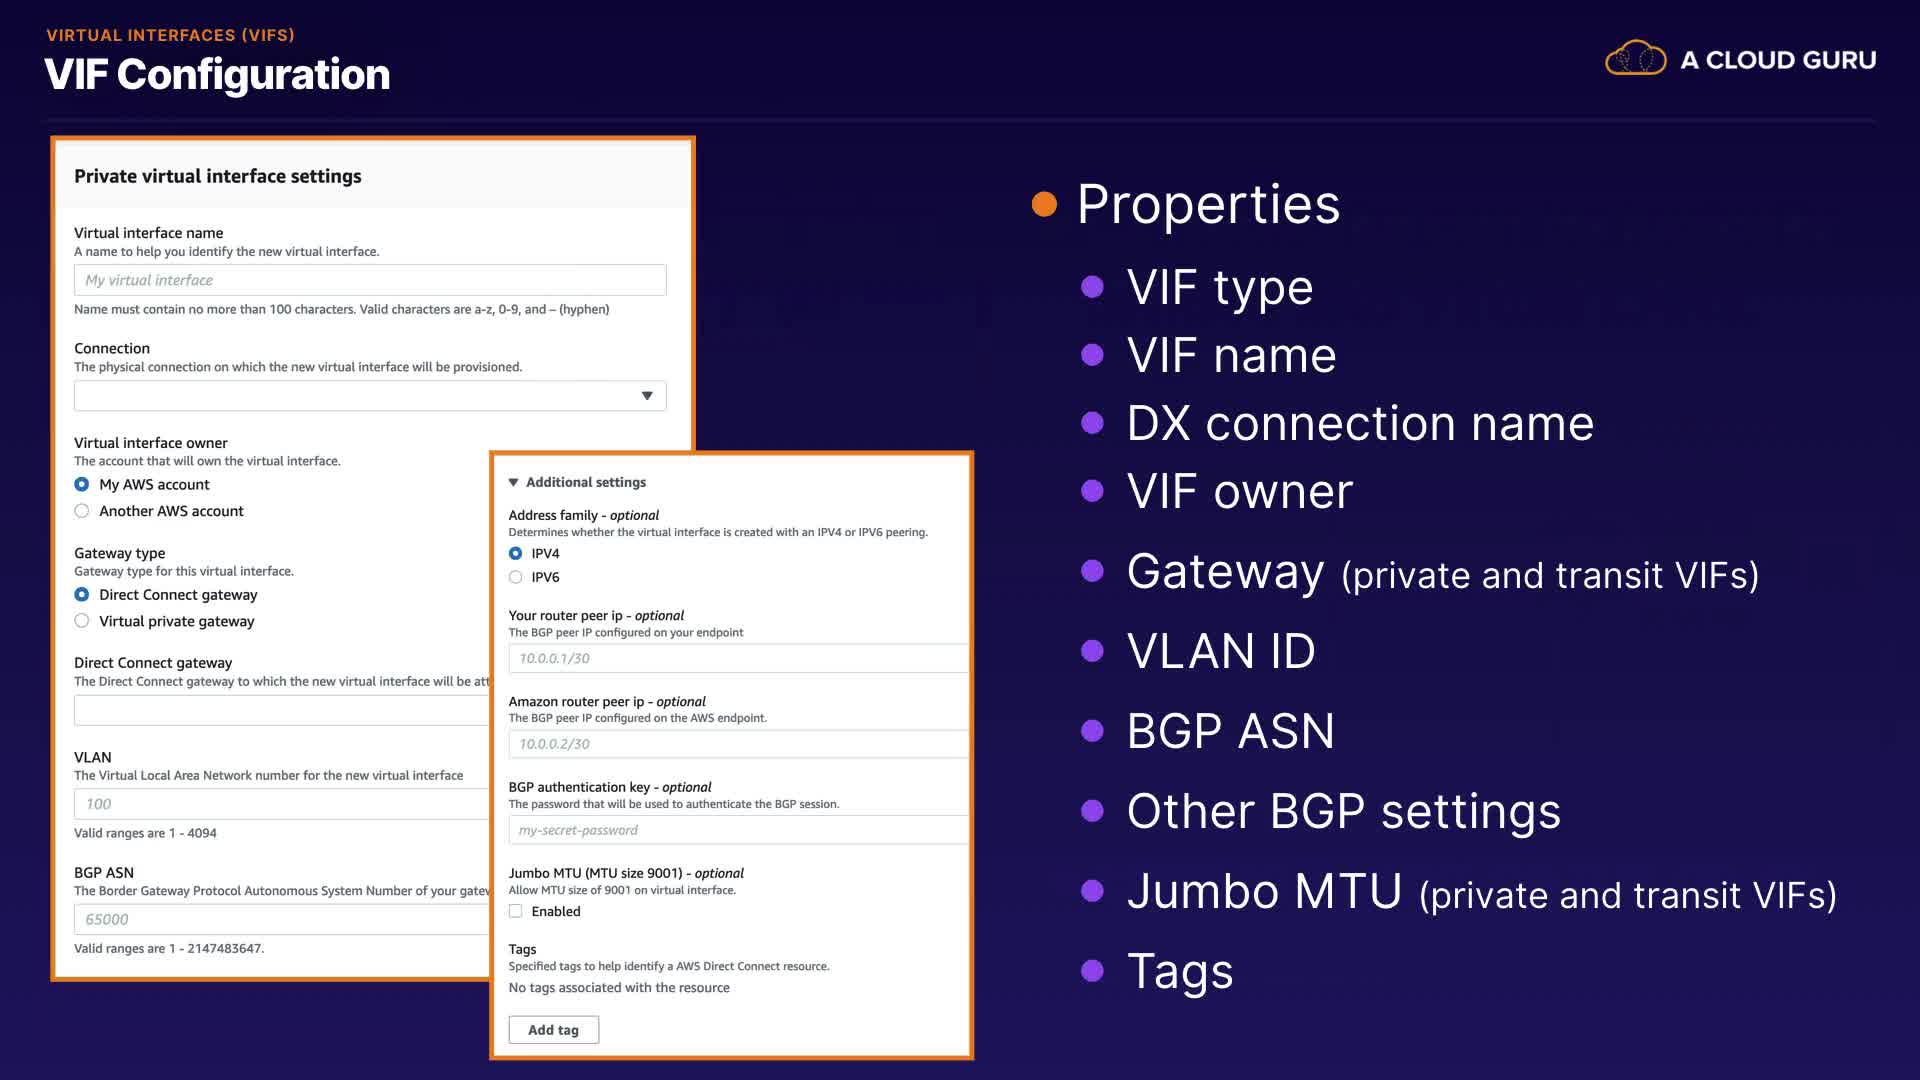Select the IPV4 address family option
1920x1080 pixels.
pyautogui.click(x=516, y=553)
